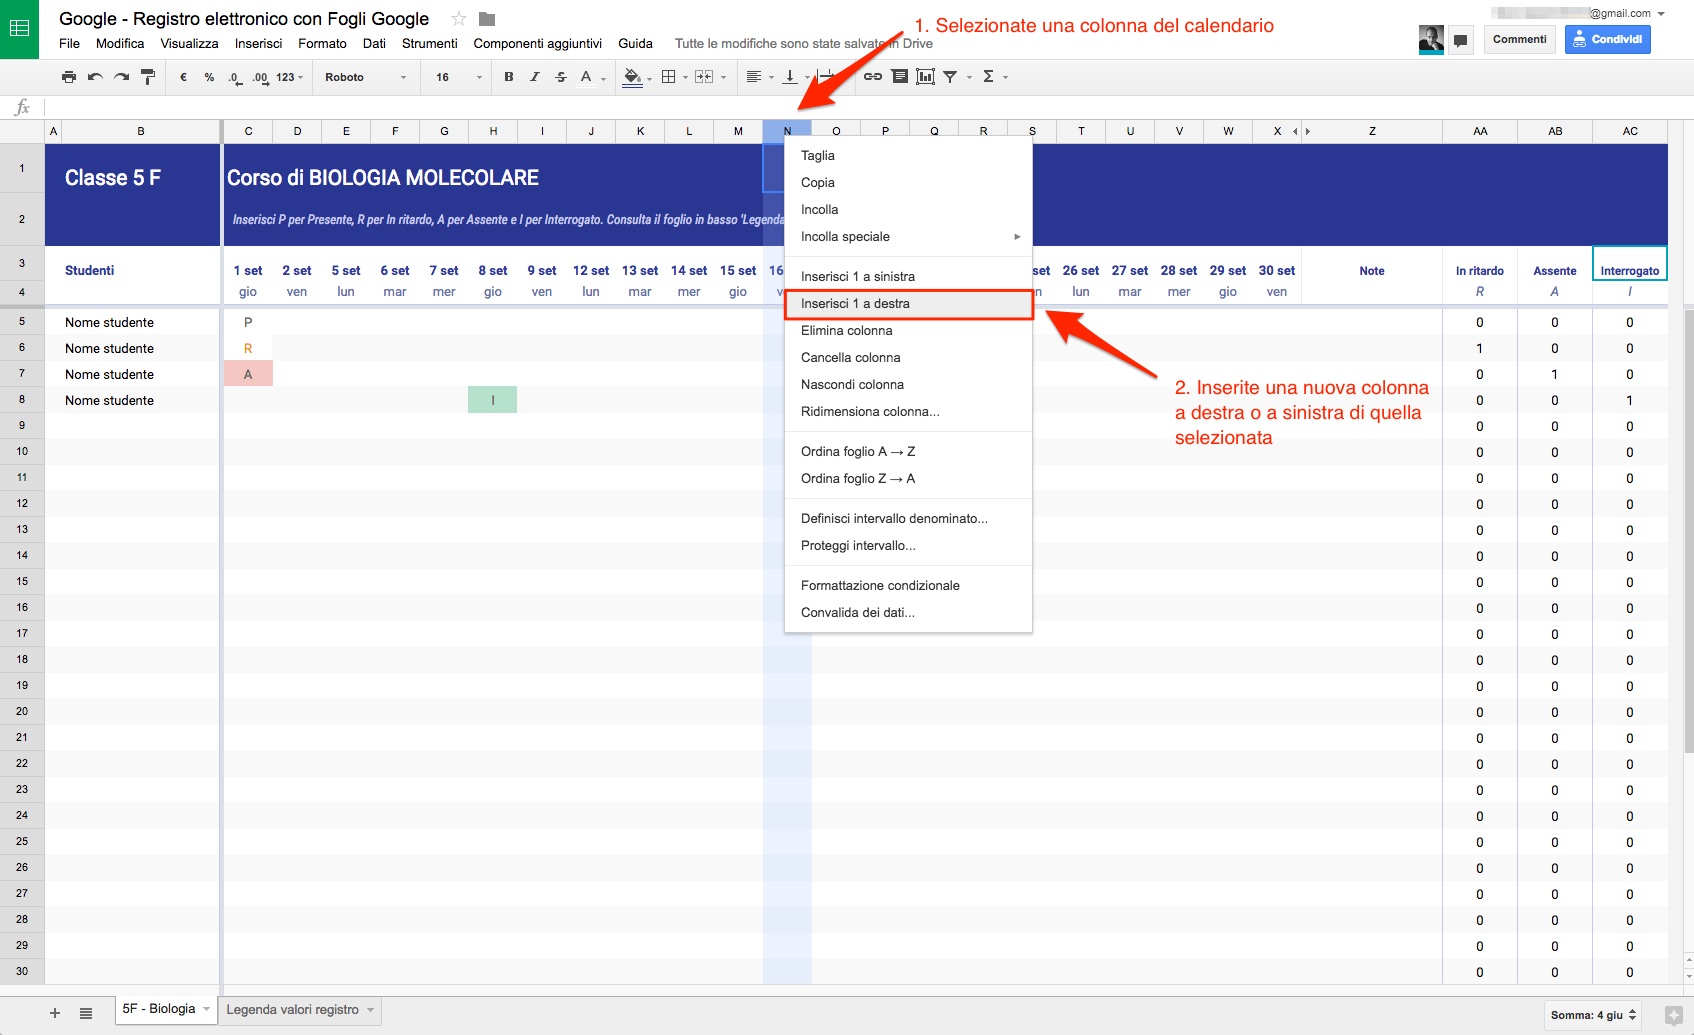Merge the selected cells
The height and width of the screenshot is (1035, 1694).
pyautogui.click(x=704, y=77)
